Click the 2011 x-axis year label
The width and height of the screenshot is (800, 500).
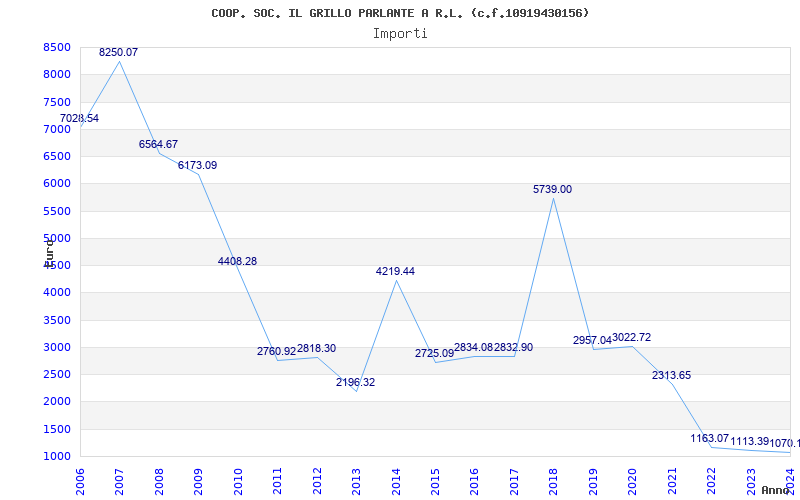click(278, 482)
